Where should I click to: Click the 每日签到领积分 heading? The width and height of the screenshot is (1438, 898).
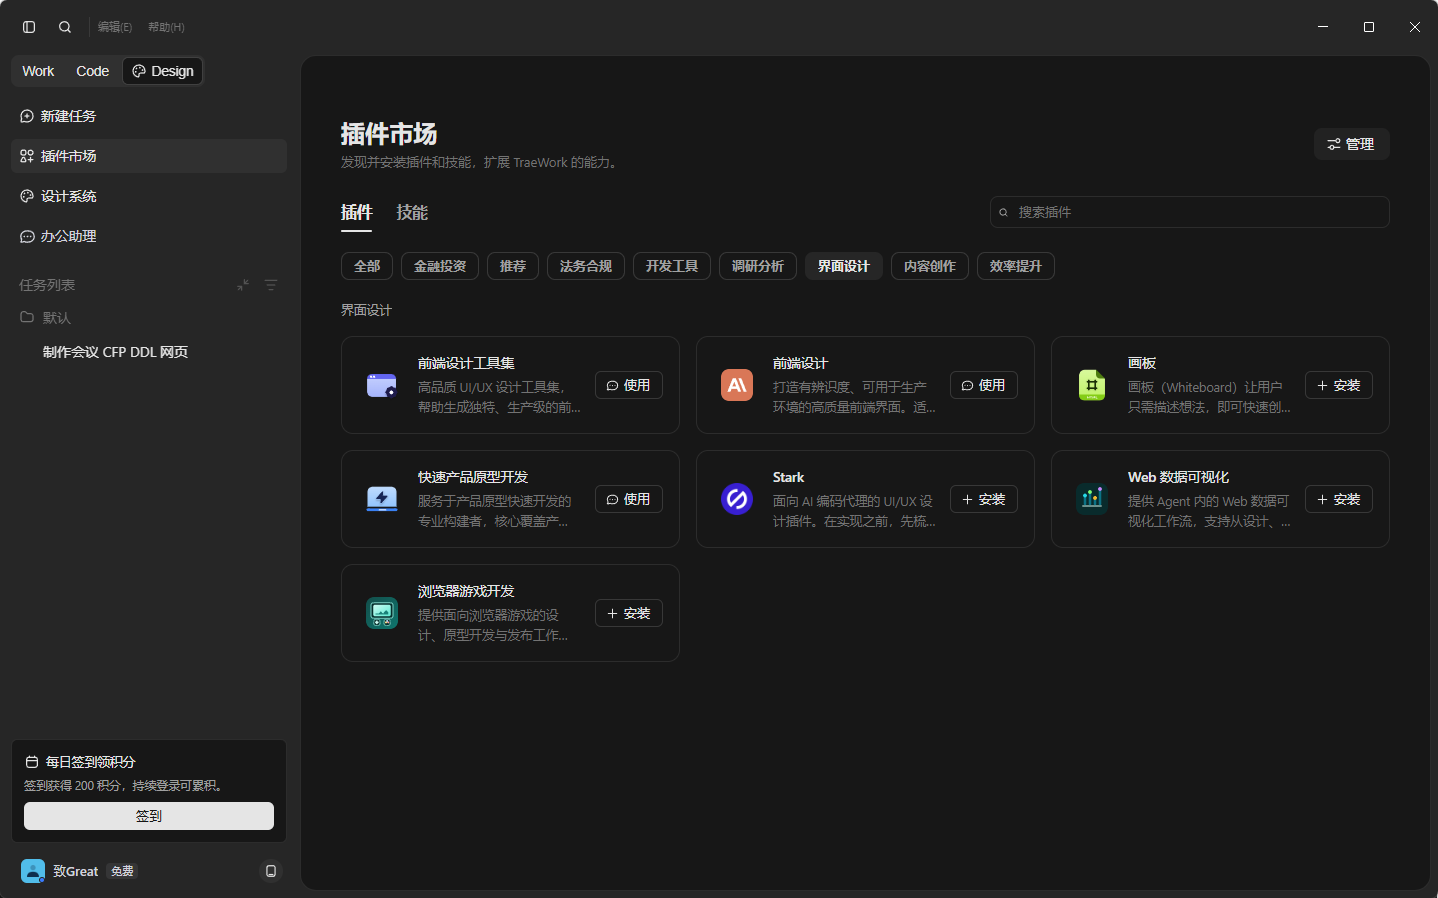point(90,762)
